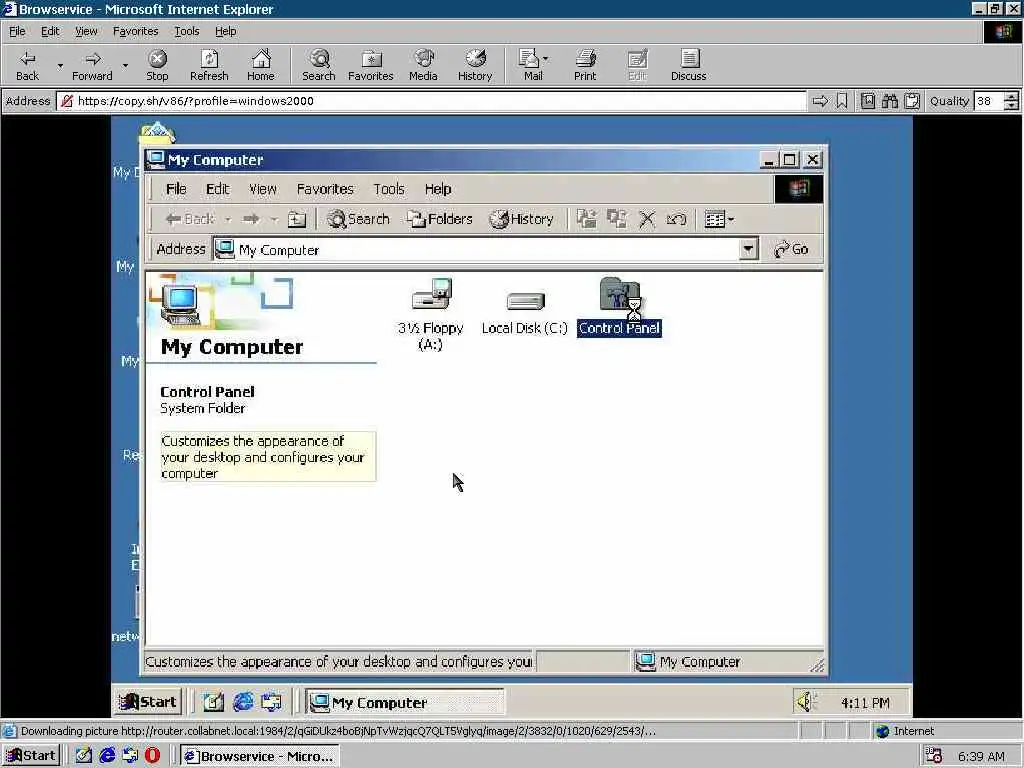
Task: Click the bookmark ribbon icon near Quality
Action: (x=842, y=101)
